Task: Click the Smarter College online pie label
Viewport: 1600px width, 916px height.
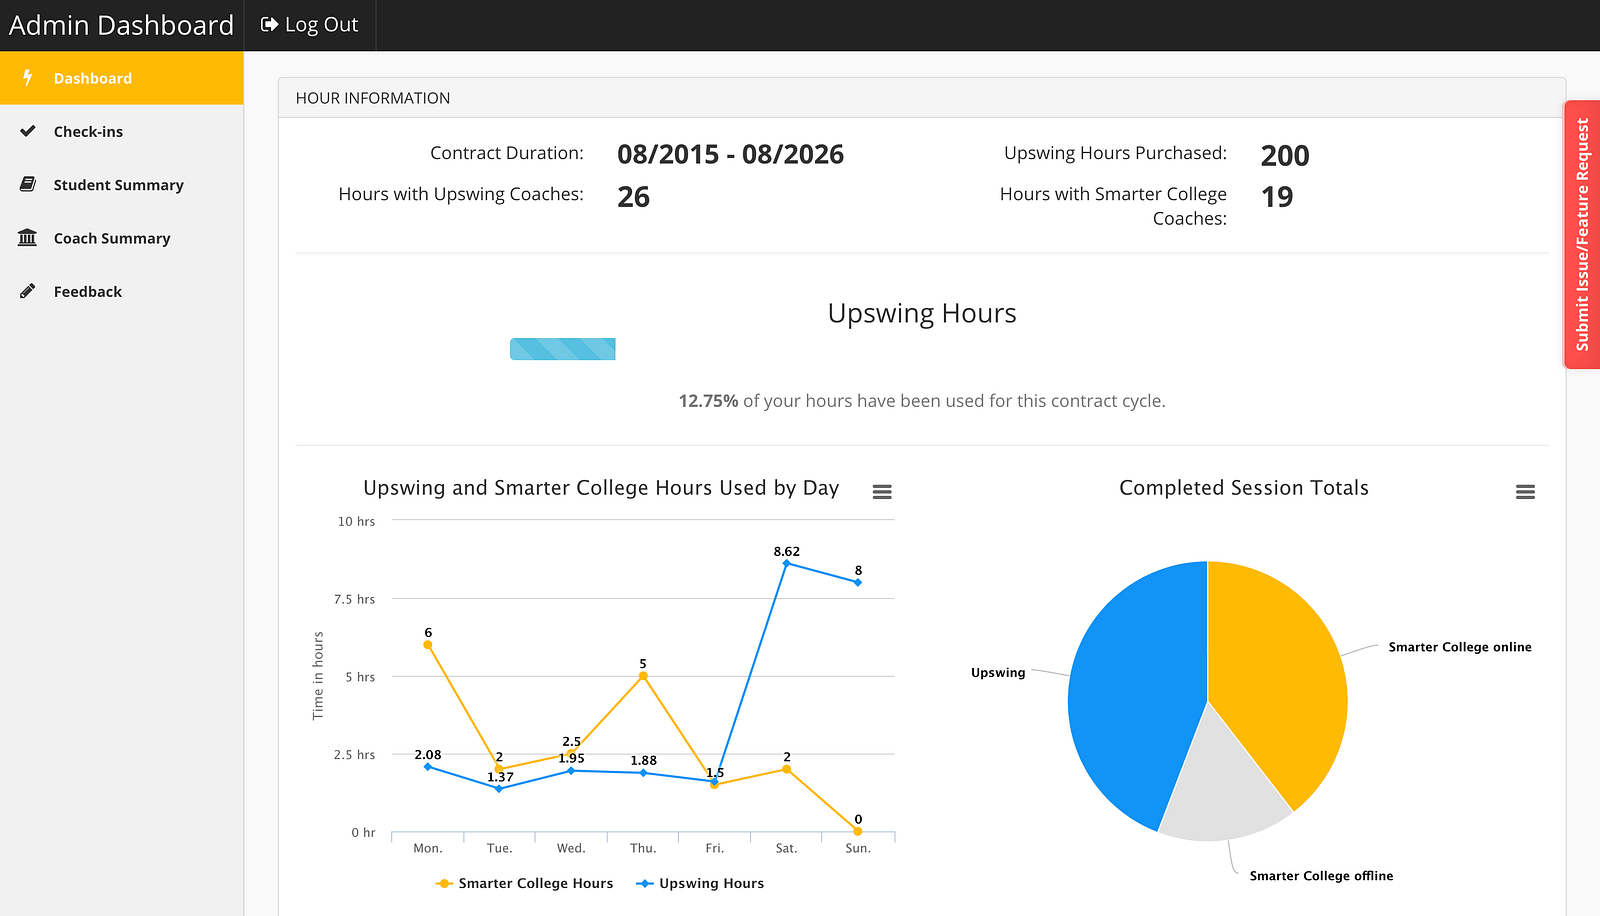Action: click(1460, 647)
